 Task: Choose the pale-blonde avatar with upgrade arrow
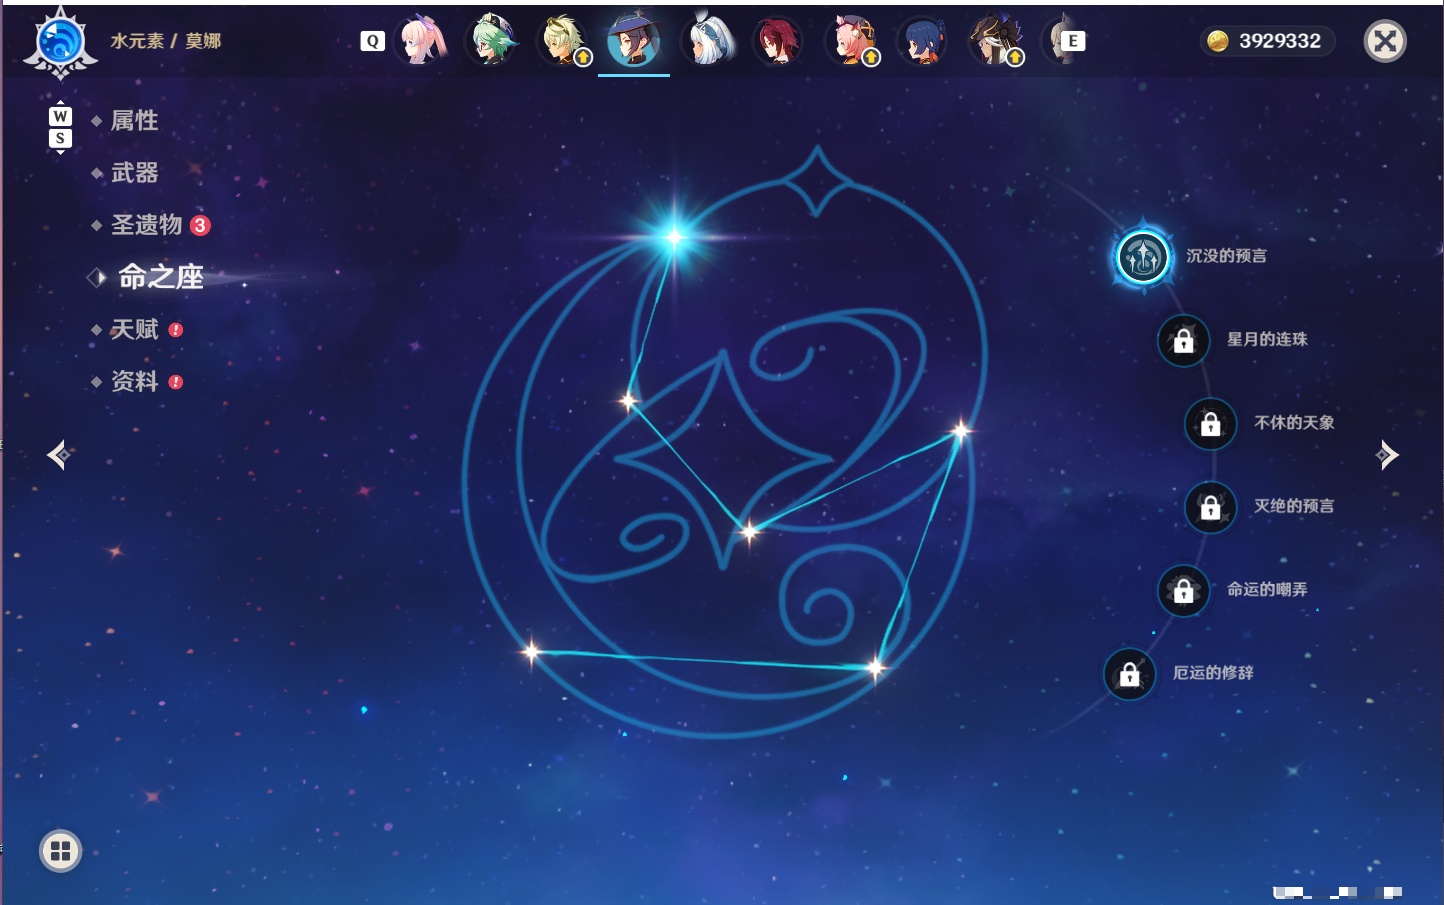tap(564, 41)
